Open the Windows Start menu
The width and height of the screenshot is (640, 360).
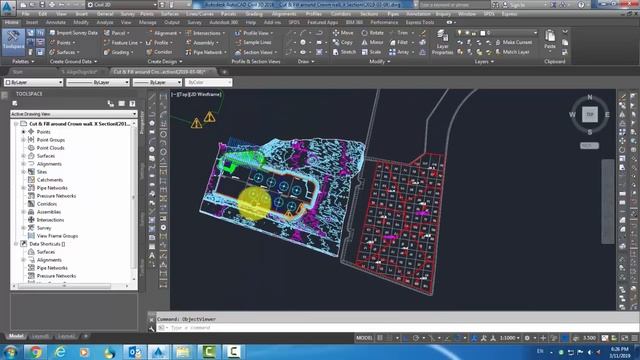point(10,352)
